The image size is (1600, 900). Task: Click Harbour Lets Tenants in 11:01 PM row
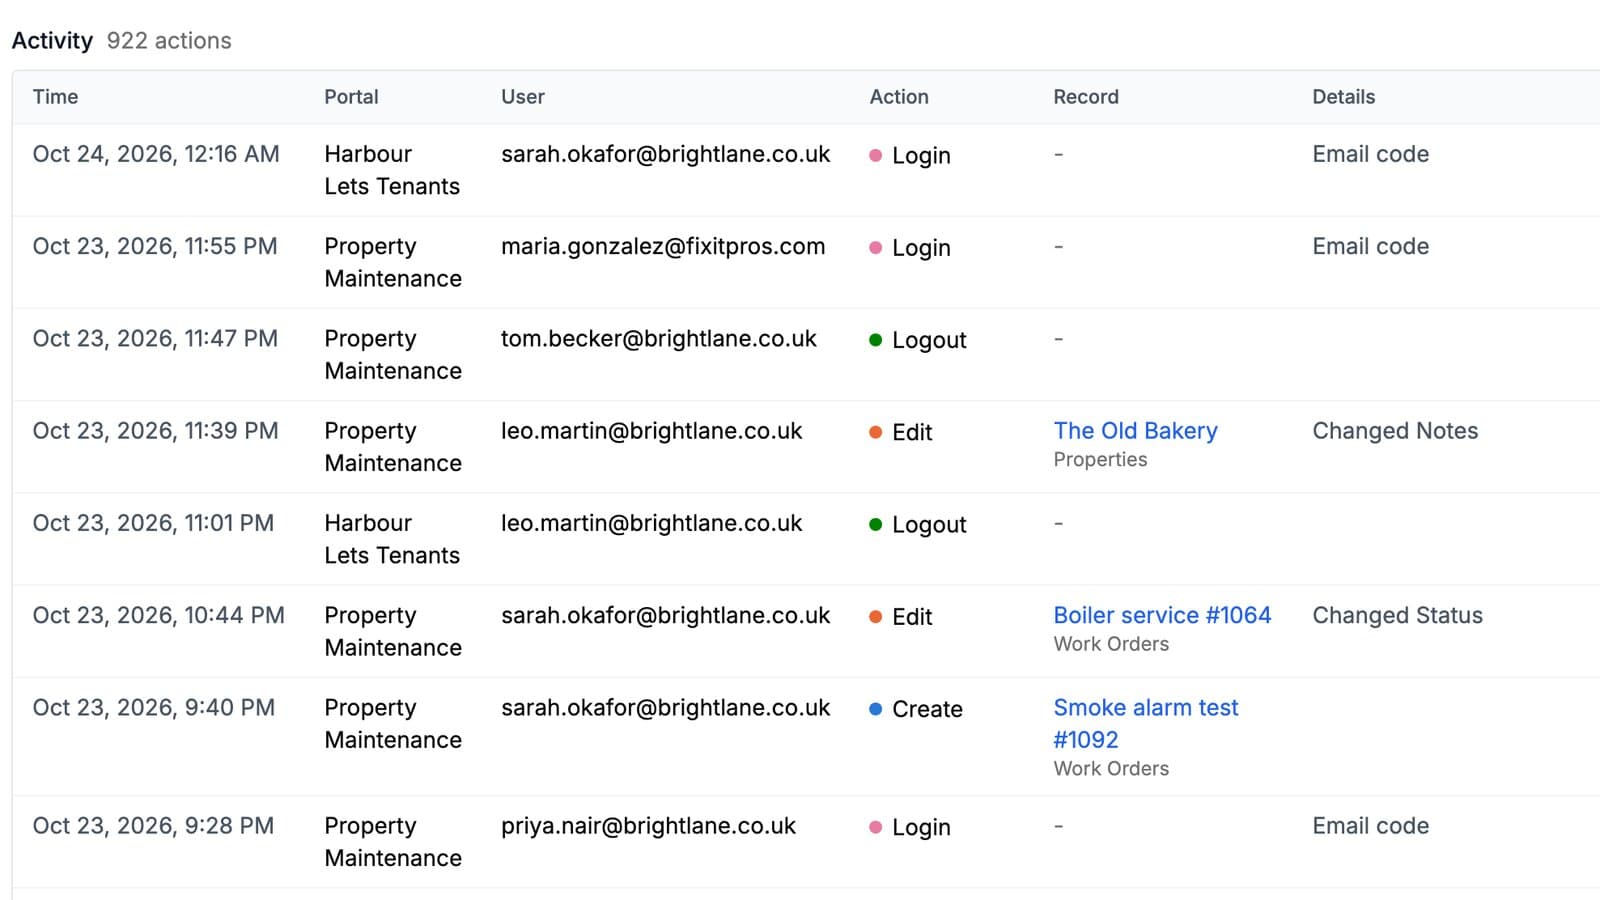coord(392,539)
